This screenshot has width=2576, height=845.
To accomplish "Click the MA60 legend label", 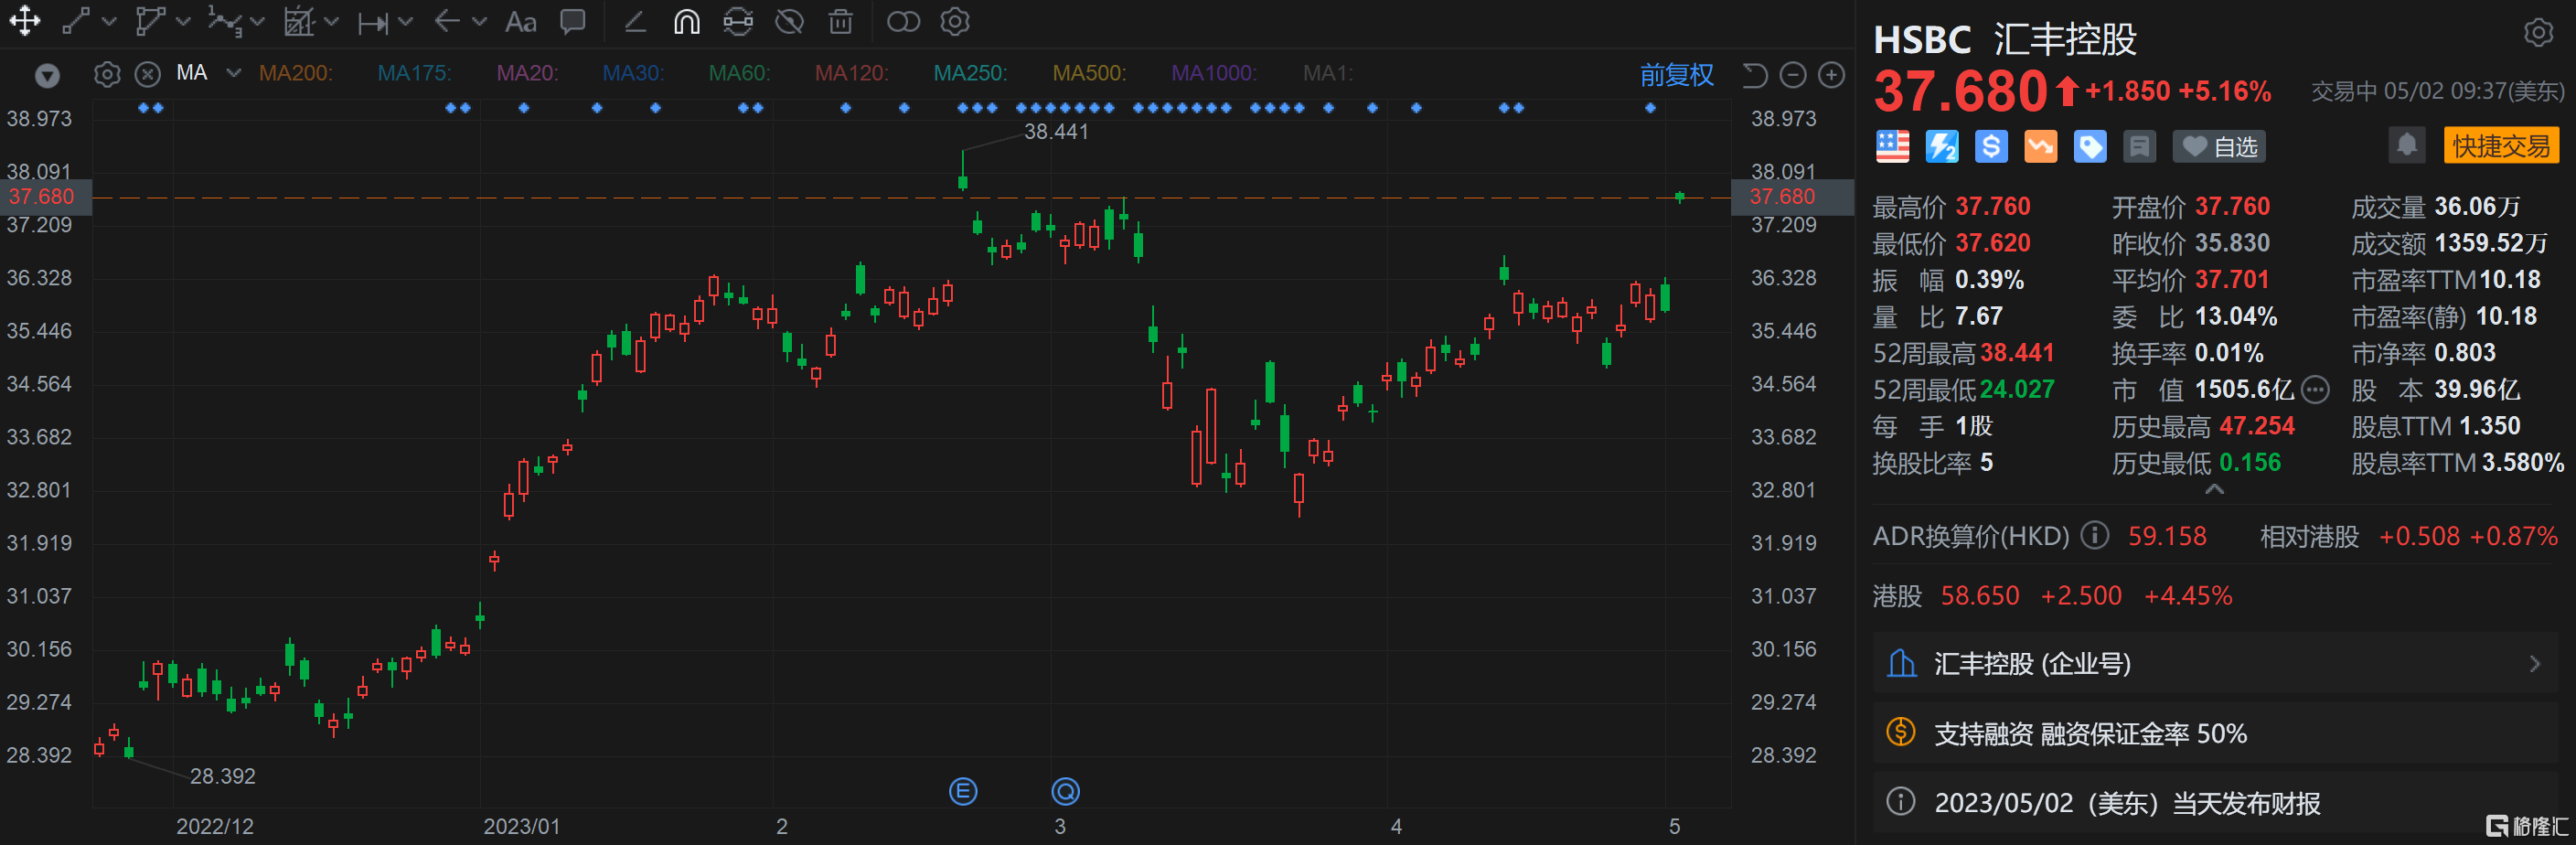I will 740,73.
